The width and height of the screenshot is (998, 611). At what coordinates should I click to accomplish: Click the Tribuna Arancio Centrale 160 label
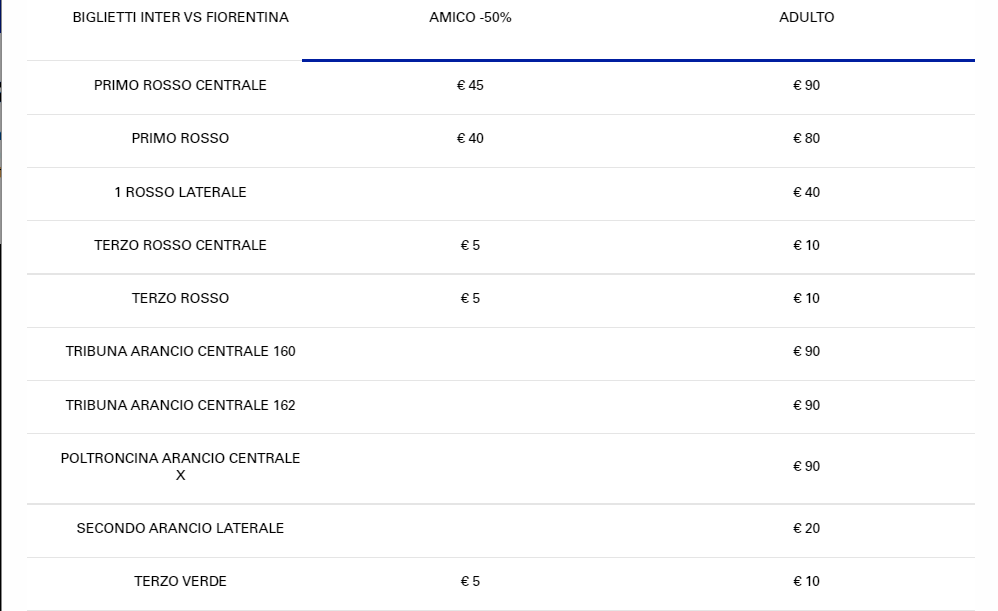click(x=180, y=351)
